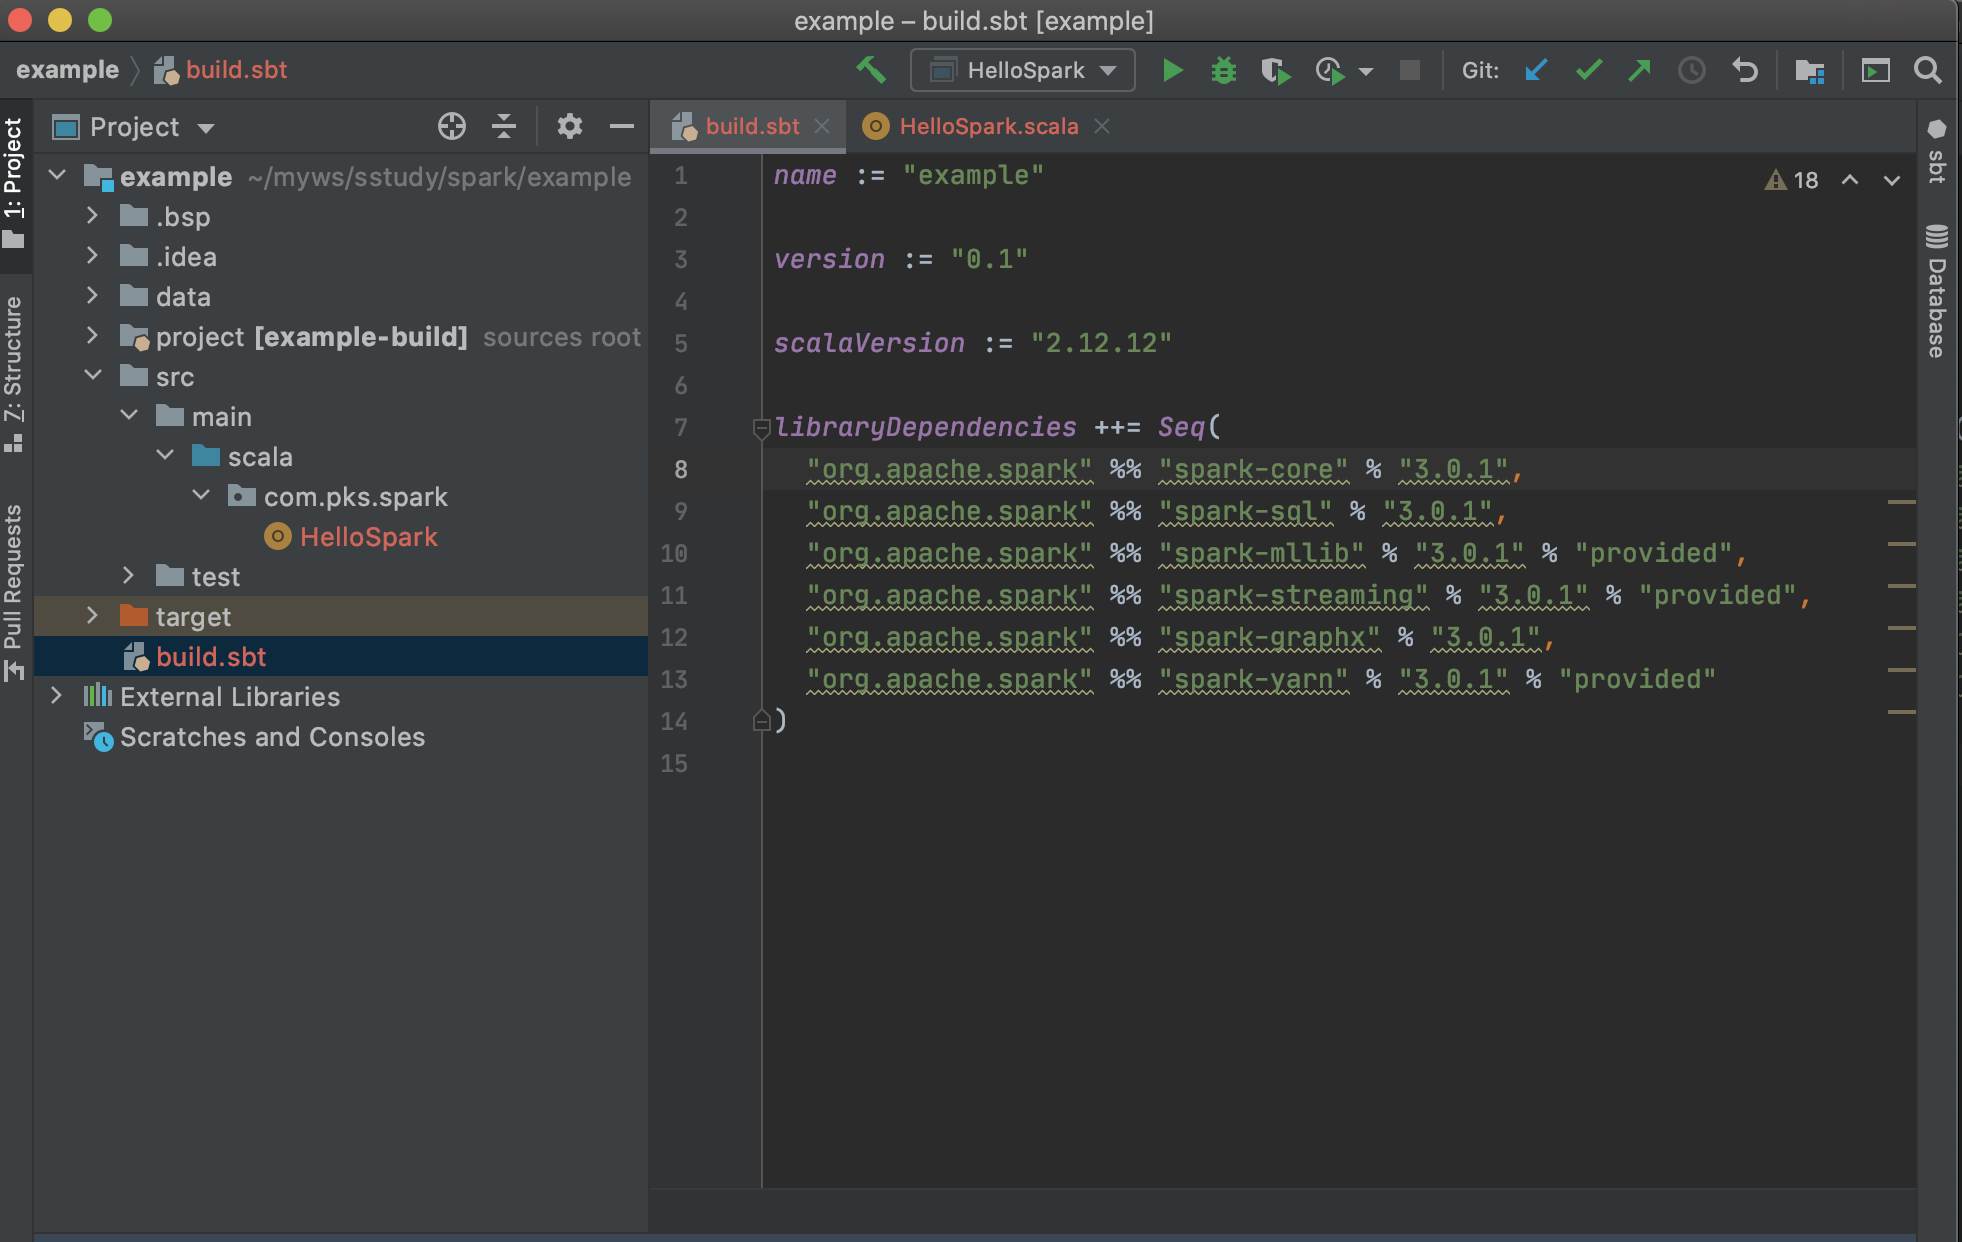Click scalaVersion keyword on line 5

click(x=869, y=343)
